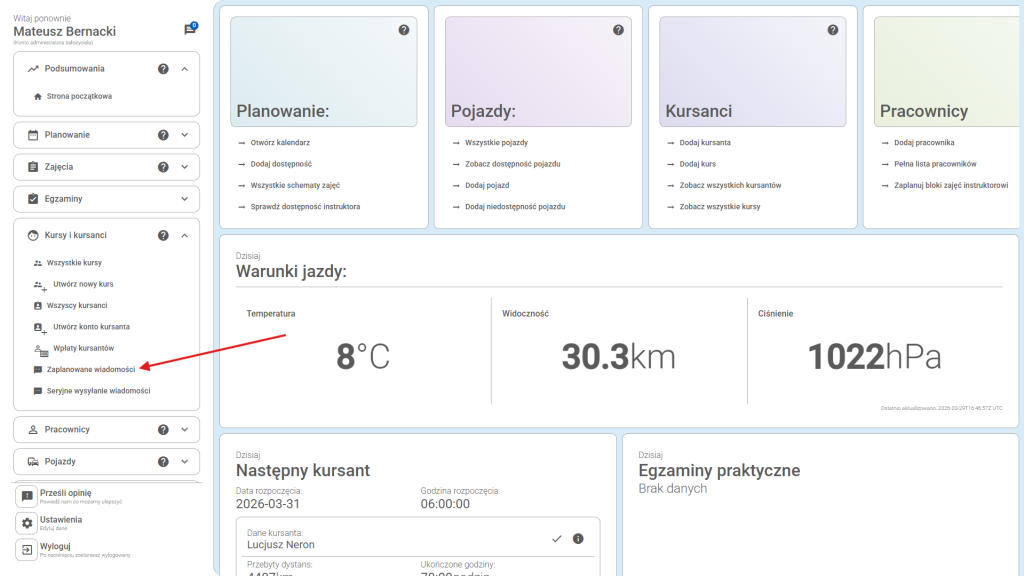The width and height of the screenshot is (1024, 576).
Task: Click the Pełna lista pracowników link
Action: pyautogui.click(x=934, y=164)
